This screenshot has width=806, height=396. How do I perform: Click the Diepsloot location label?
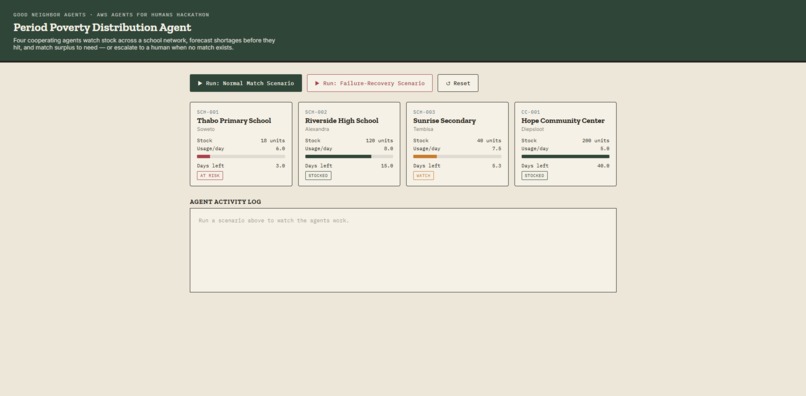(x=533, y=130)
